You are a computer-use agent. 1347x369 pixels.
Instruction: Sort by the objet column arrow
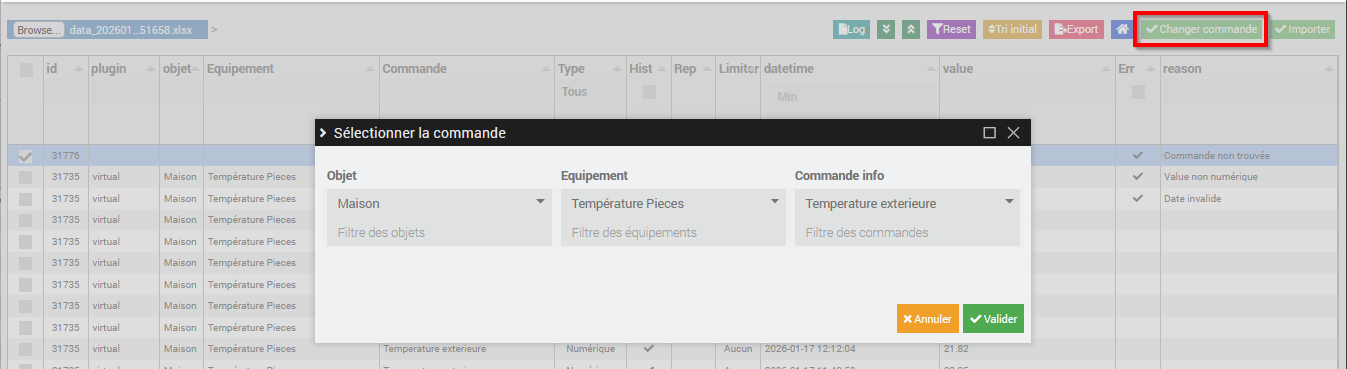pos(196,69)
